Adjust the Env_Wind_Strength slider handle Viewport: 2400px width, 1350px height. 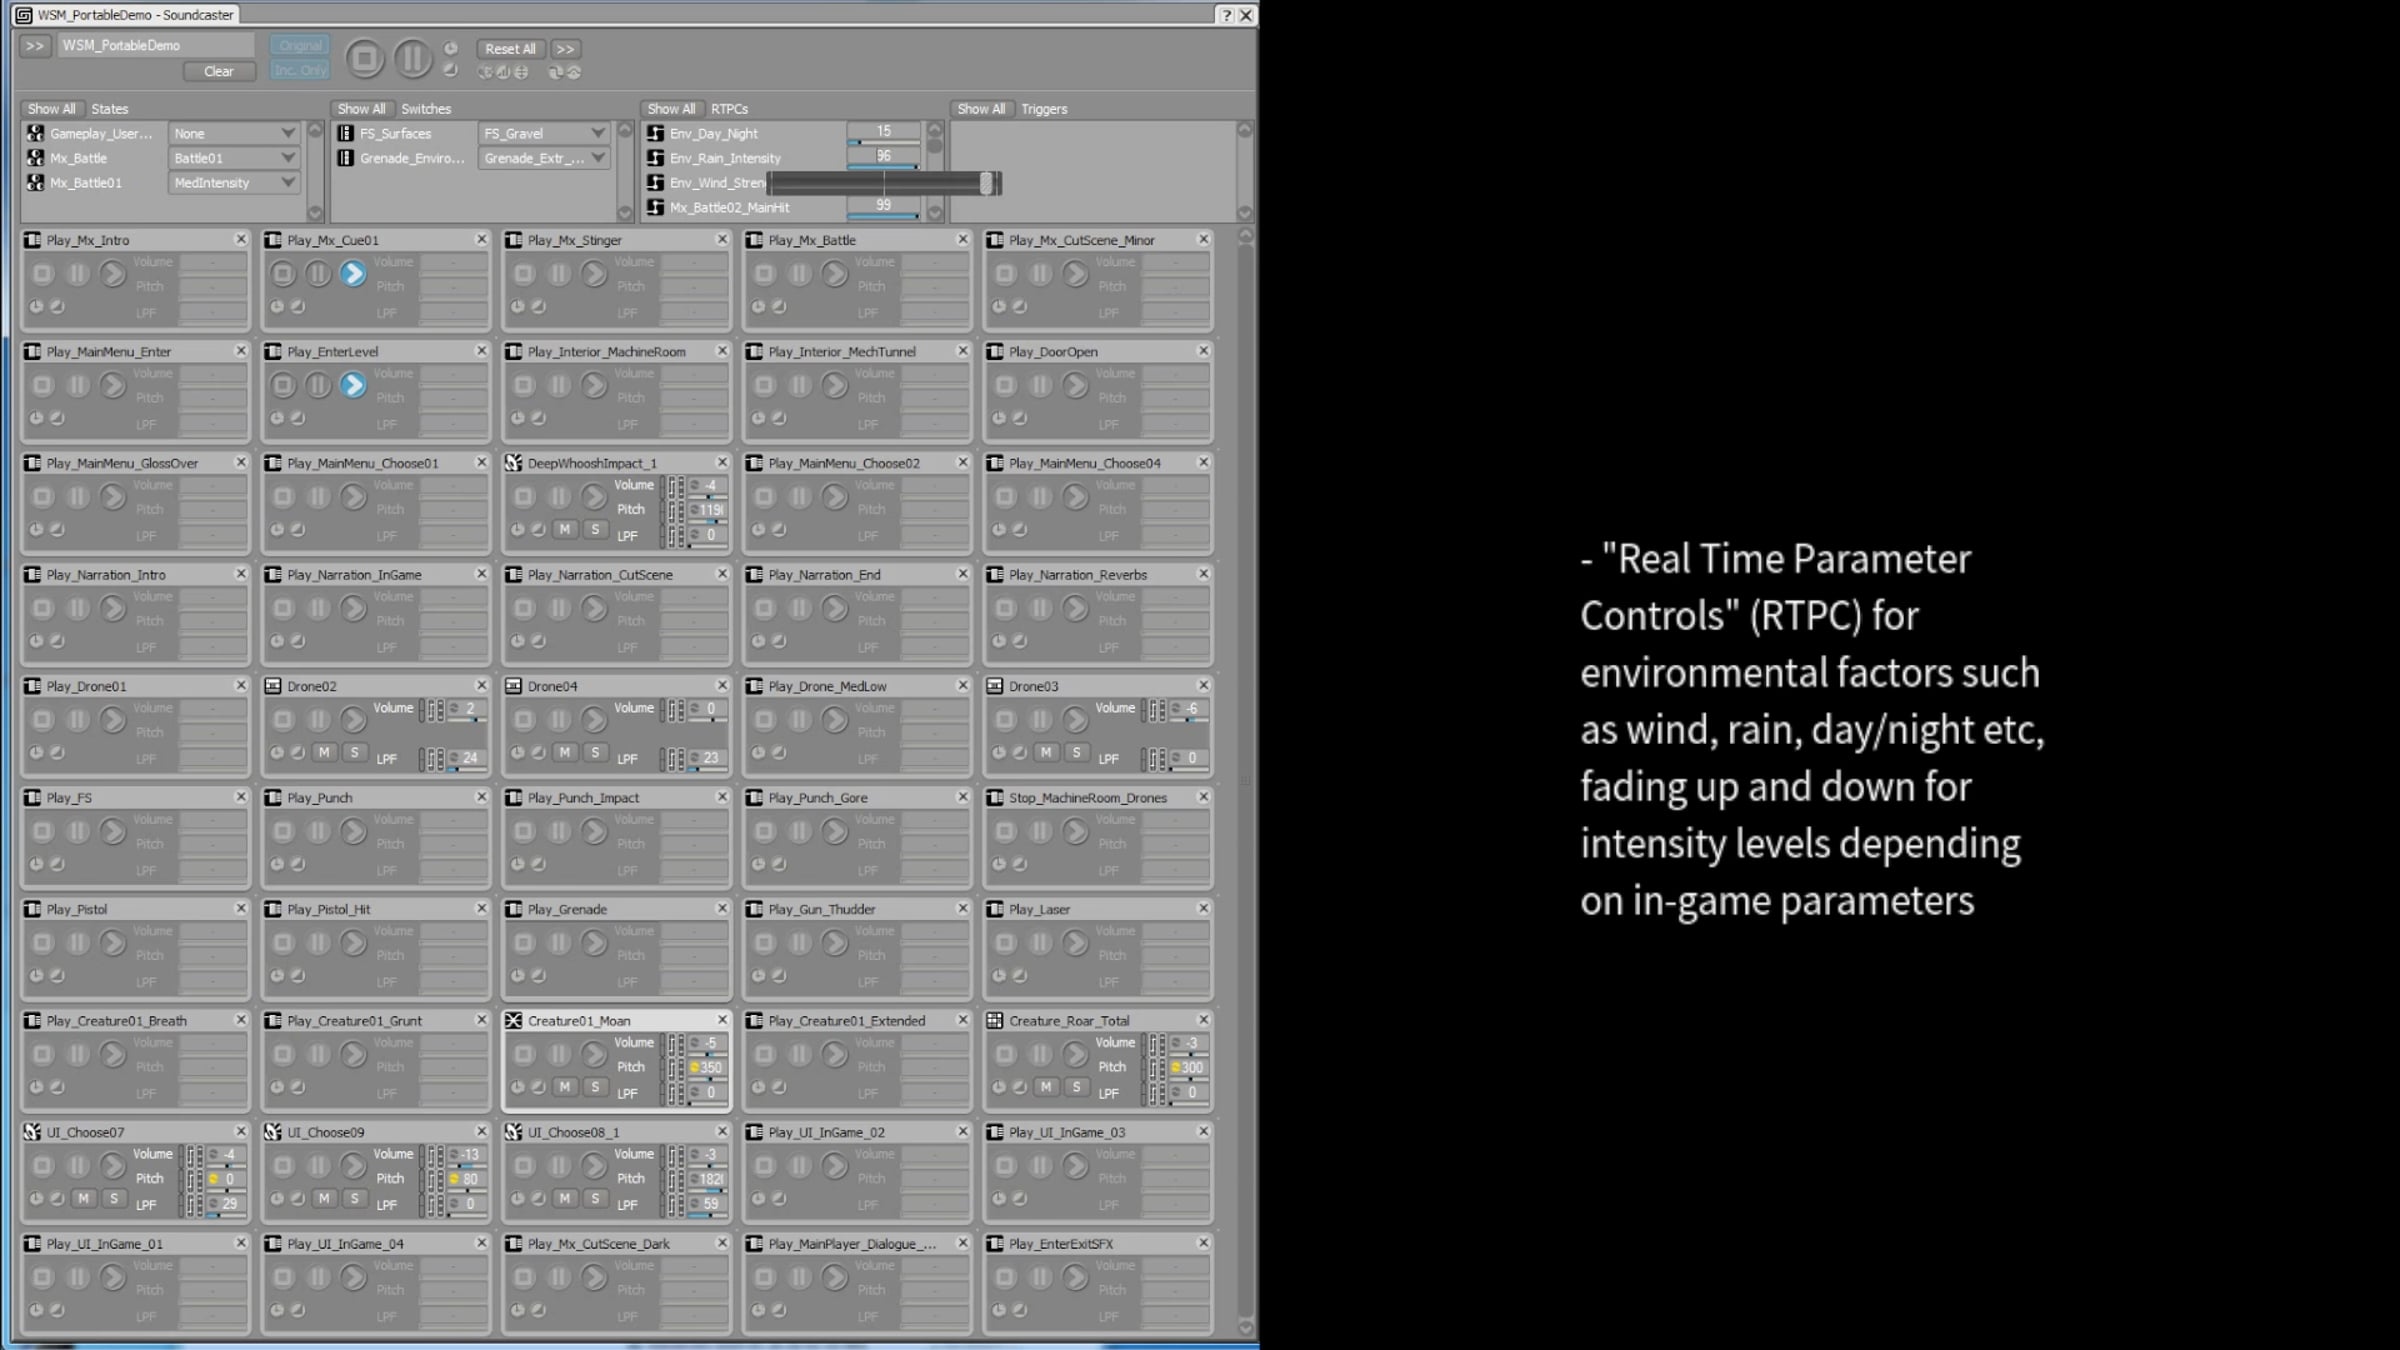tap(986, 183)
